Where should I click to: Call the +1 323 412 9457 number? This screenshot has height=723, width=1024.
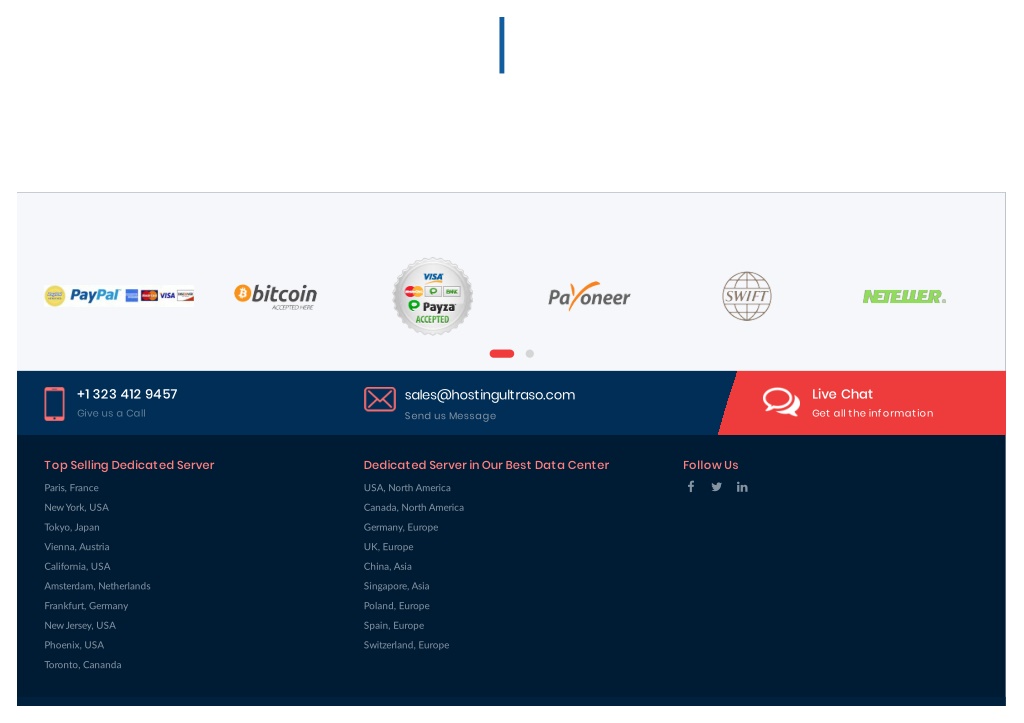click(127, 394)
